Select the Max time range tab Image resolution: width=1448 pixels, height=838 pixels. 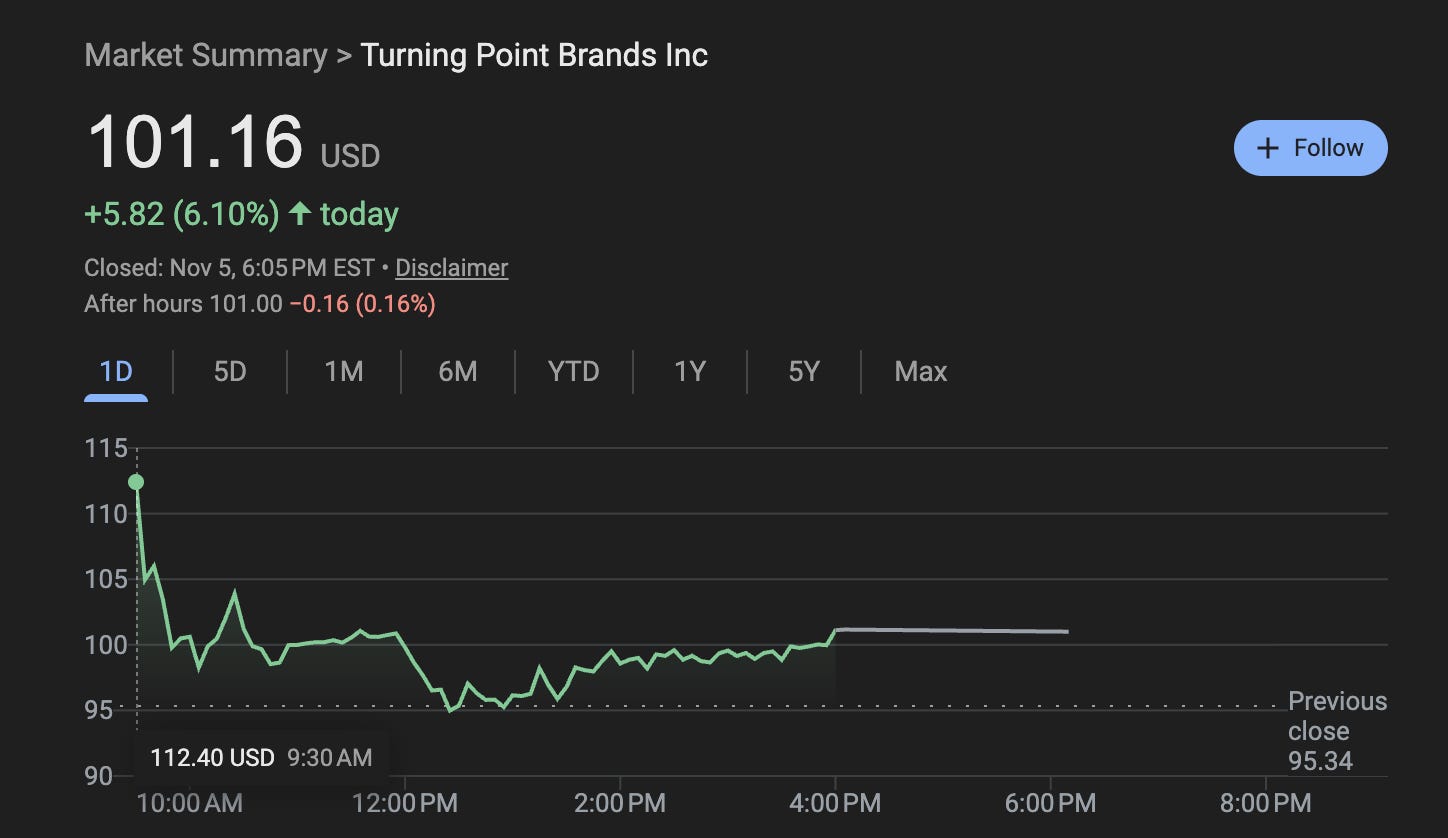pos(921,372)
